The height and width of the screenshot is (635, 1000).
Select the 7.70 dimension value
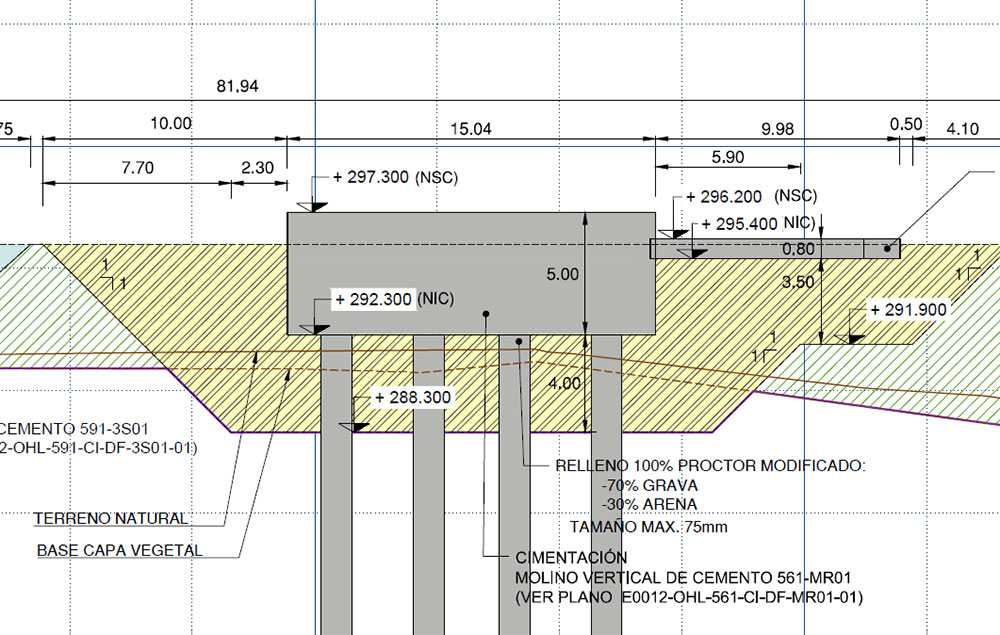tap(137, 168)
